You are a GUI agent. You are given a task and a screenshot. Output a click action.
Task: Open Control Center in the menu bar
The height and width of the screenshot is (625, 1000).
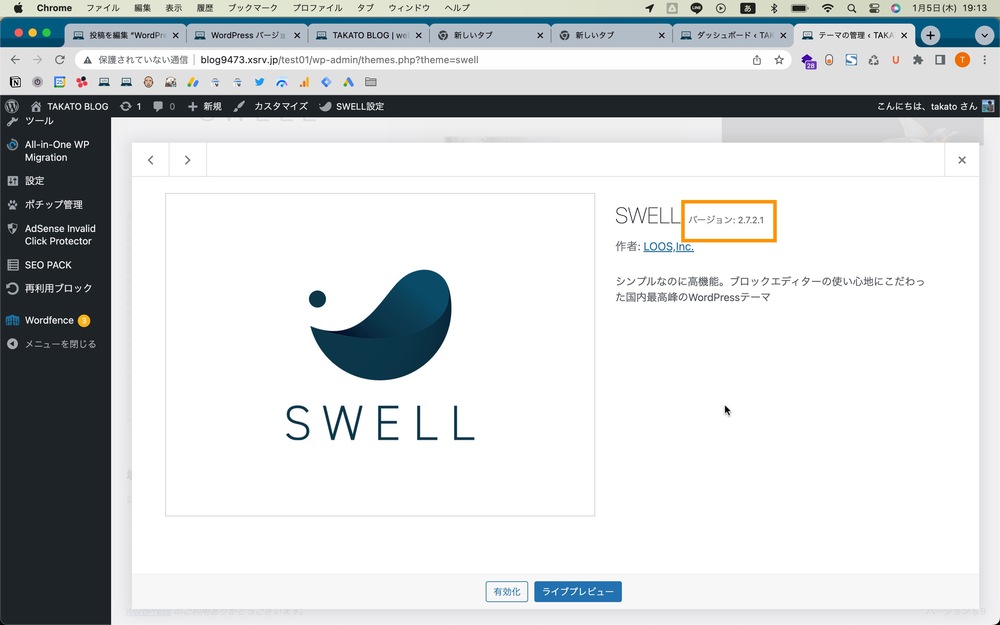pyautogui.click(x=874, y=8)
